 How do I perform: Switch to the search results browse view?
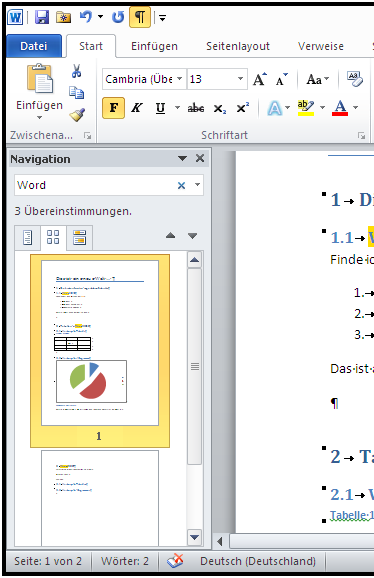click(x=80, y=238)
